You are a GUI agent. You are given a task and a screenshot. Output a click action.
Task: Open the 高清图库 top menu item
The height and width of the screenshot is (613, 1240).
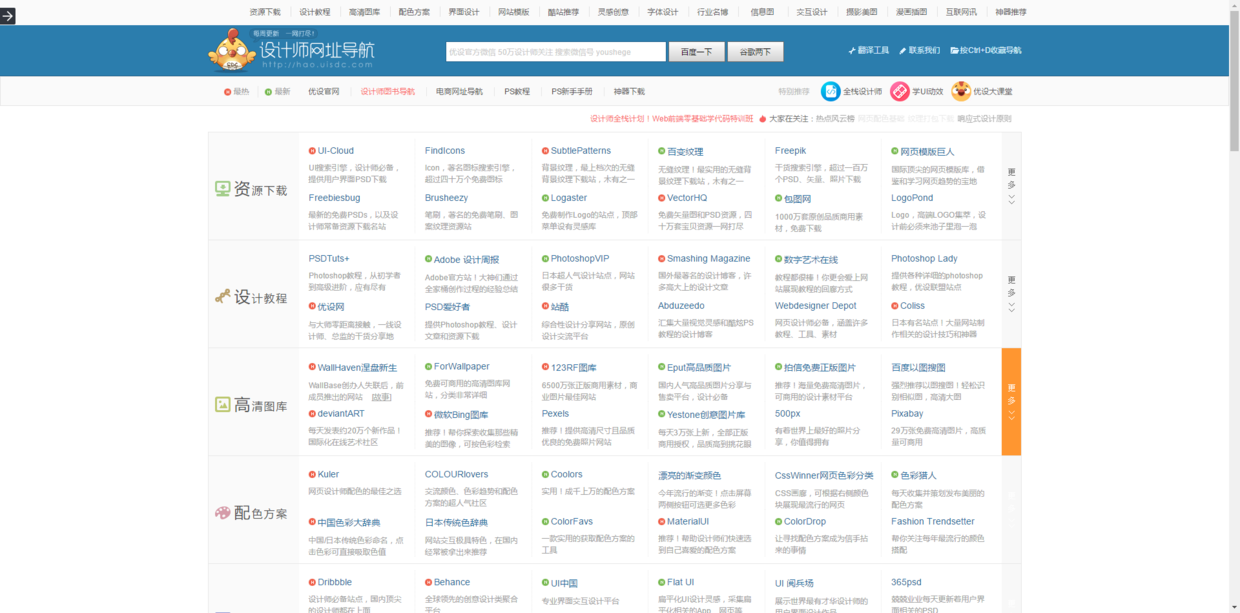pyautogui.click(x=364, y=12)
